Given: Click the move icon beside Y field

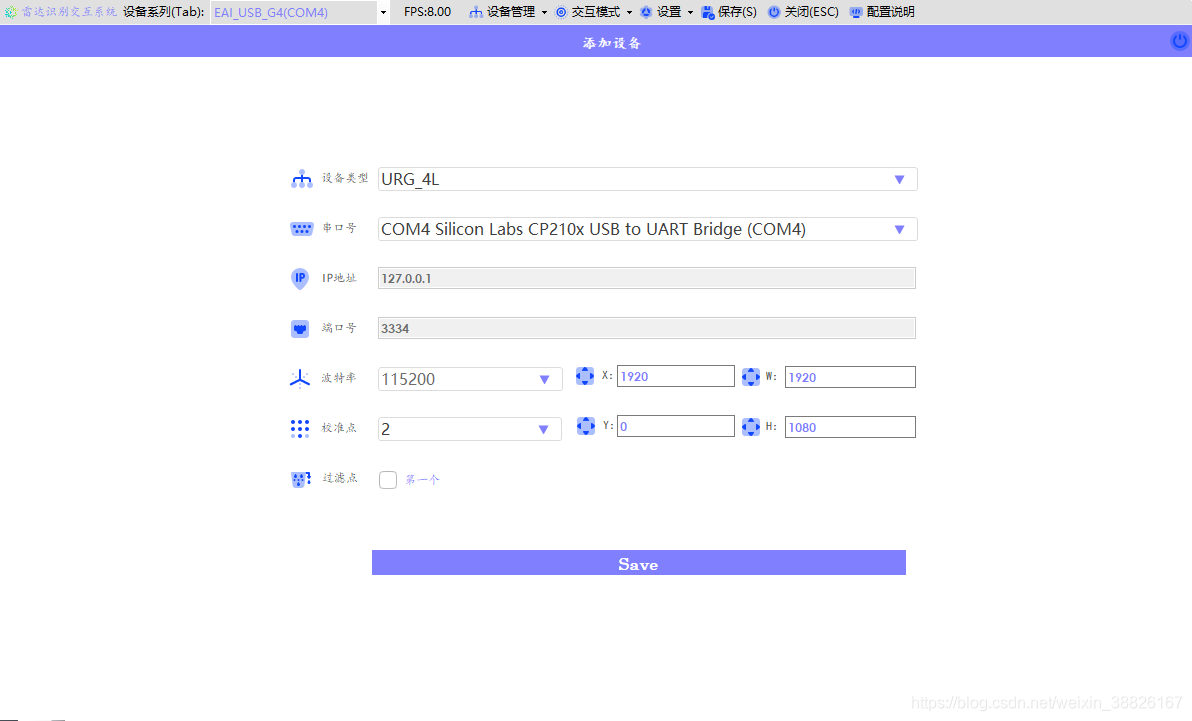Looking at the screenshot, I should click(585, 426).
